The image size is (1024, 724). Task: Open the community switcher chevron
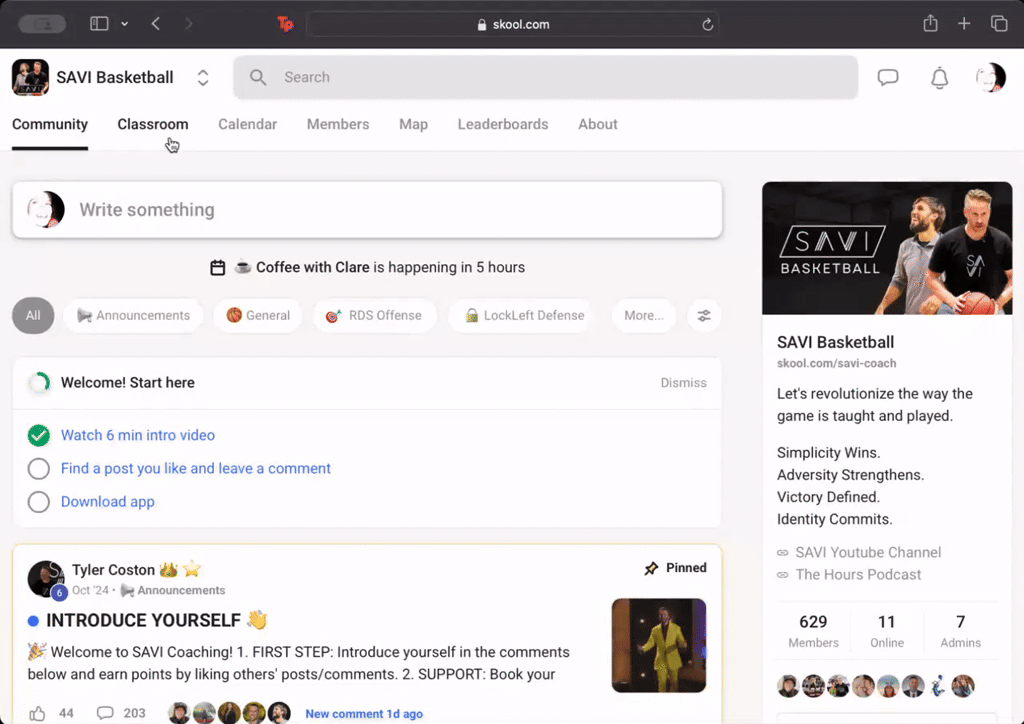click(x=202, y=77)
